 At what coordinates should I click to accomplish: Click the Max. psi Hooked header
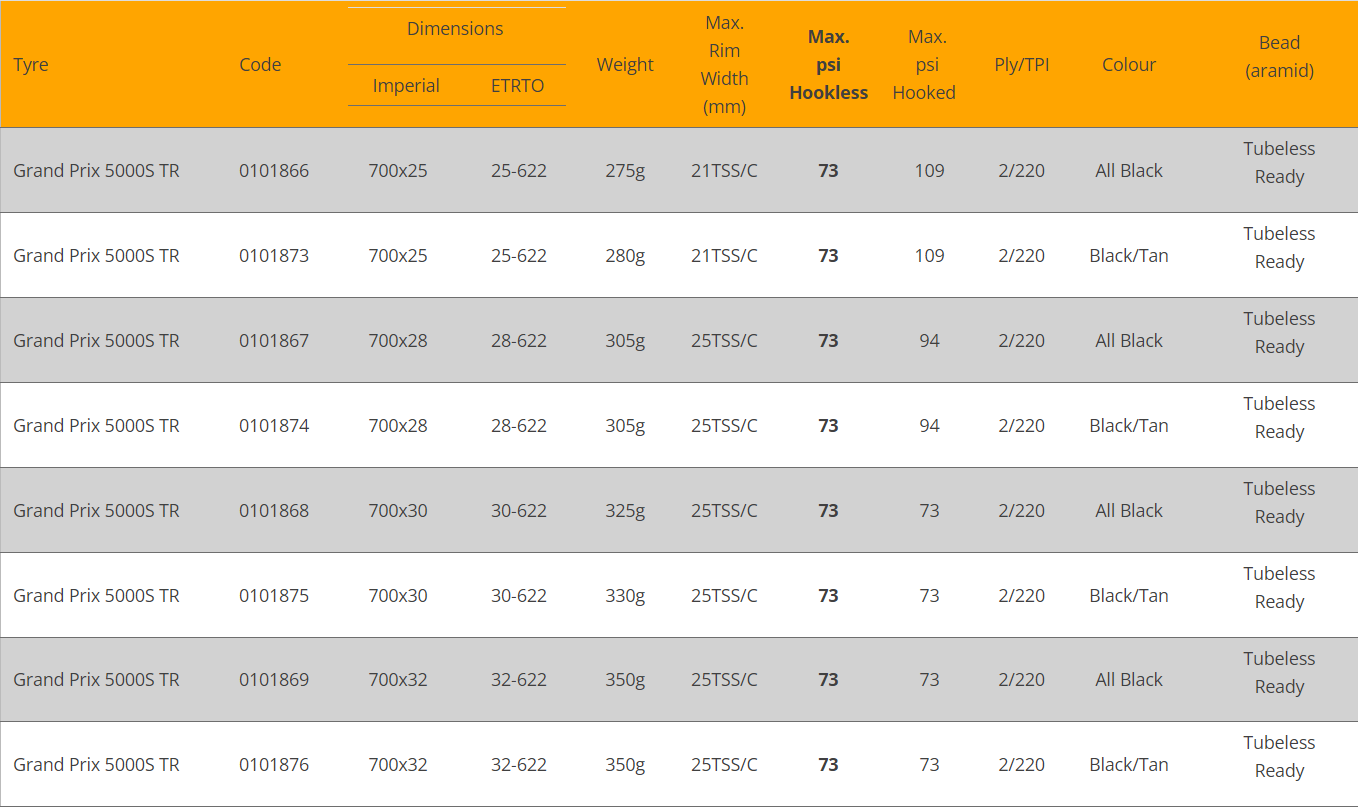click(x=925, y=65)
